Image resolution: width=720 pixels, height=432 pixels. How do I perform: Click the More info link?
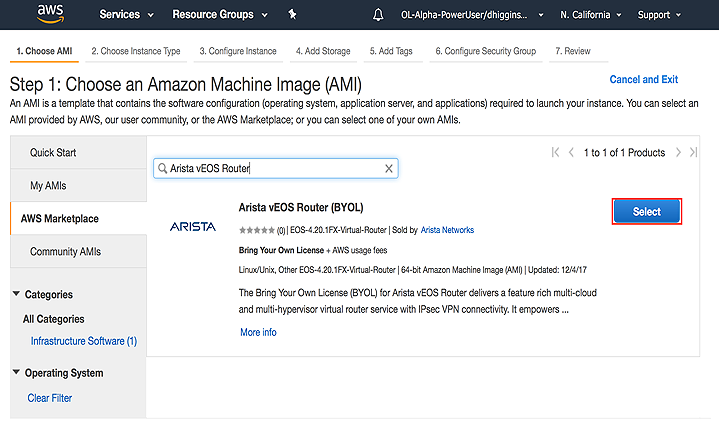click(x=258, y=332)
